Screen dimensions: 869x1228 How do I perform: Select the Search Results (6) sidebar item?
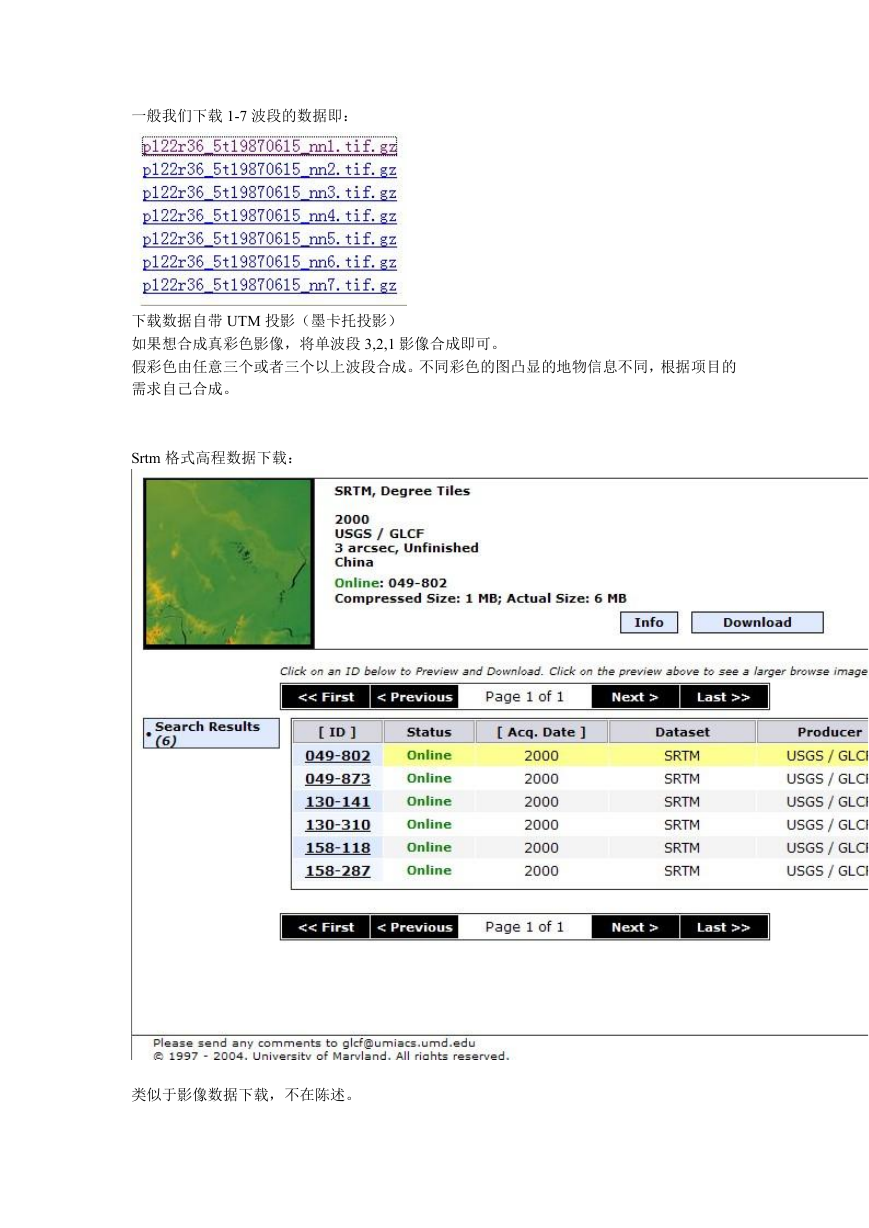tap(211, 733)
